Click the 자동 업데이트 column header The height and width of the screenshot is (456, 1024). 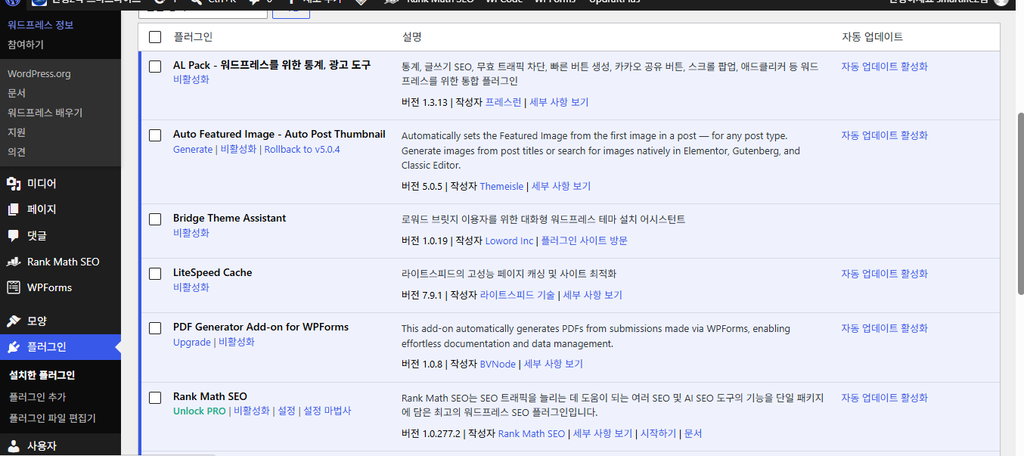[x=872, y=37]
